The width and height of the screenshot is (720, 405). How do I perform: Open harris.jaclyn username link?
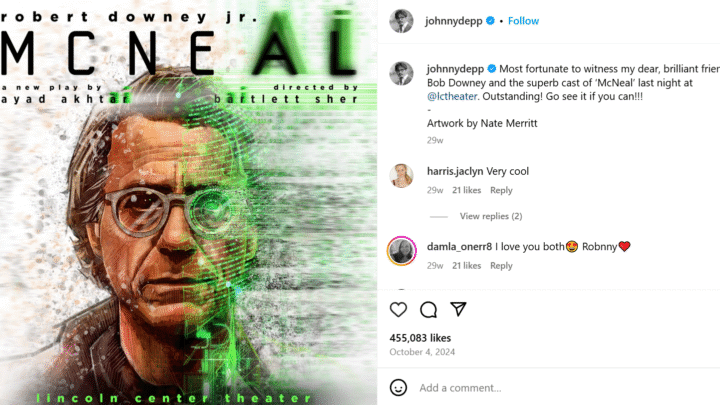click(x=455, y=171)
